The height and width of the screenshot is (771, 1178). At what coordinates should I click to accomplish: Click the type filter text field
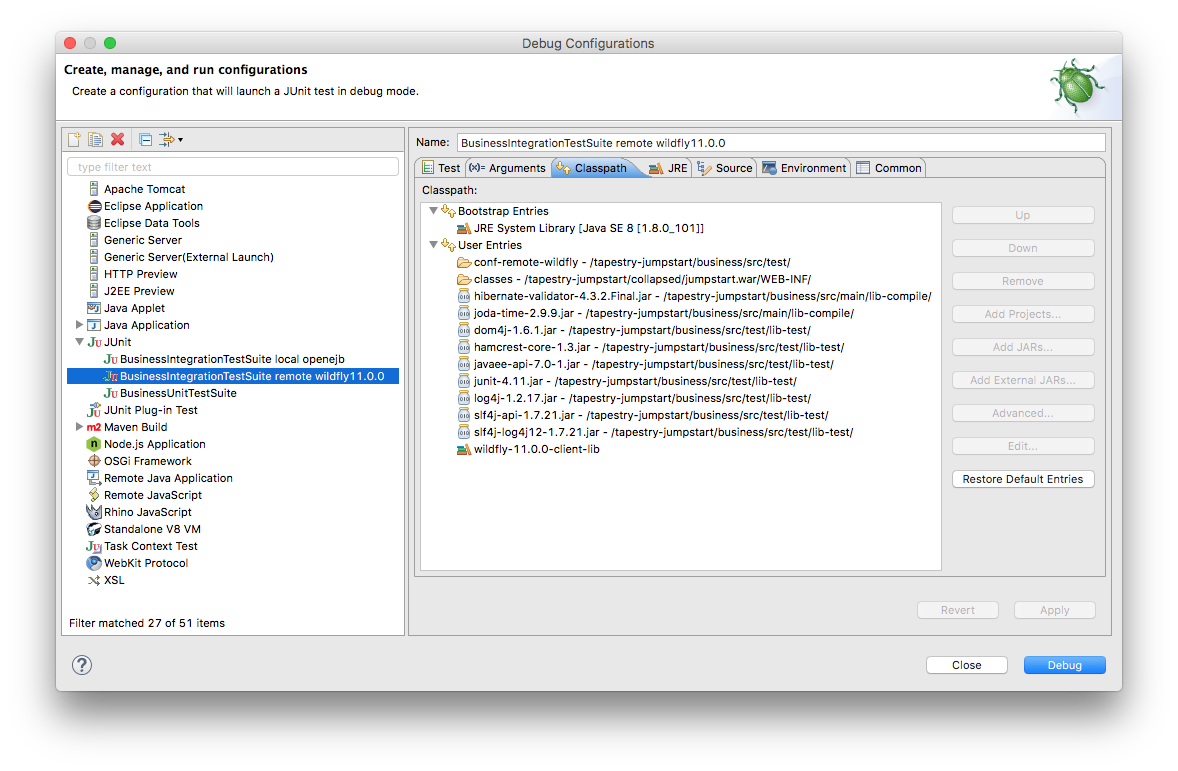click(233, 167)
